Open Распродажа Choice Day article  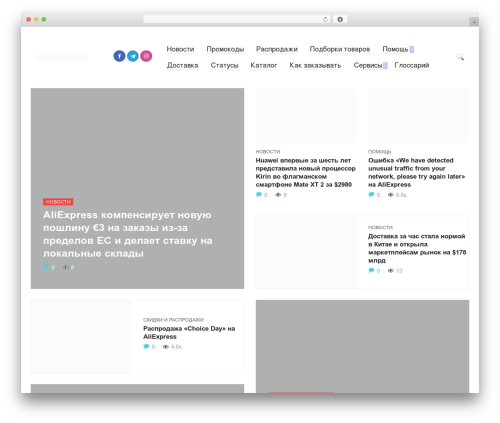click(189, 333)
